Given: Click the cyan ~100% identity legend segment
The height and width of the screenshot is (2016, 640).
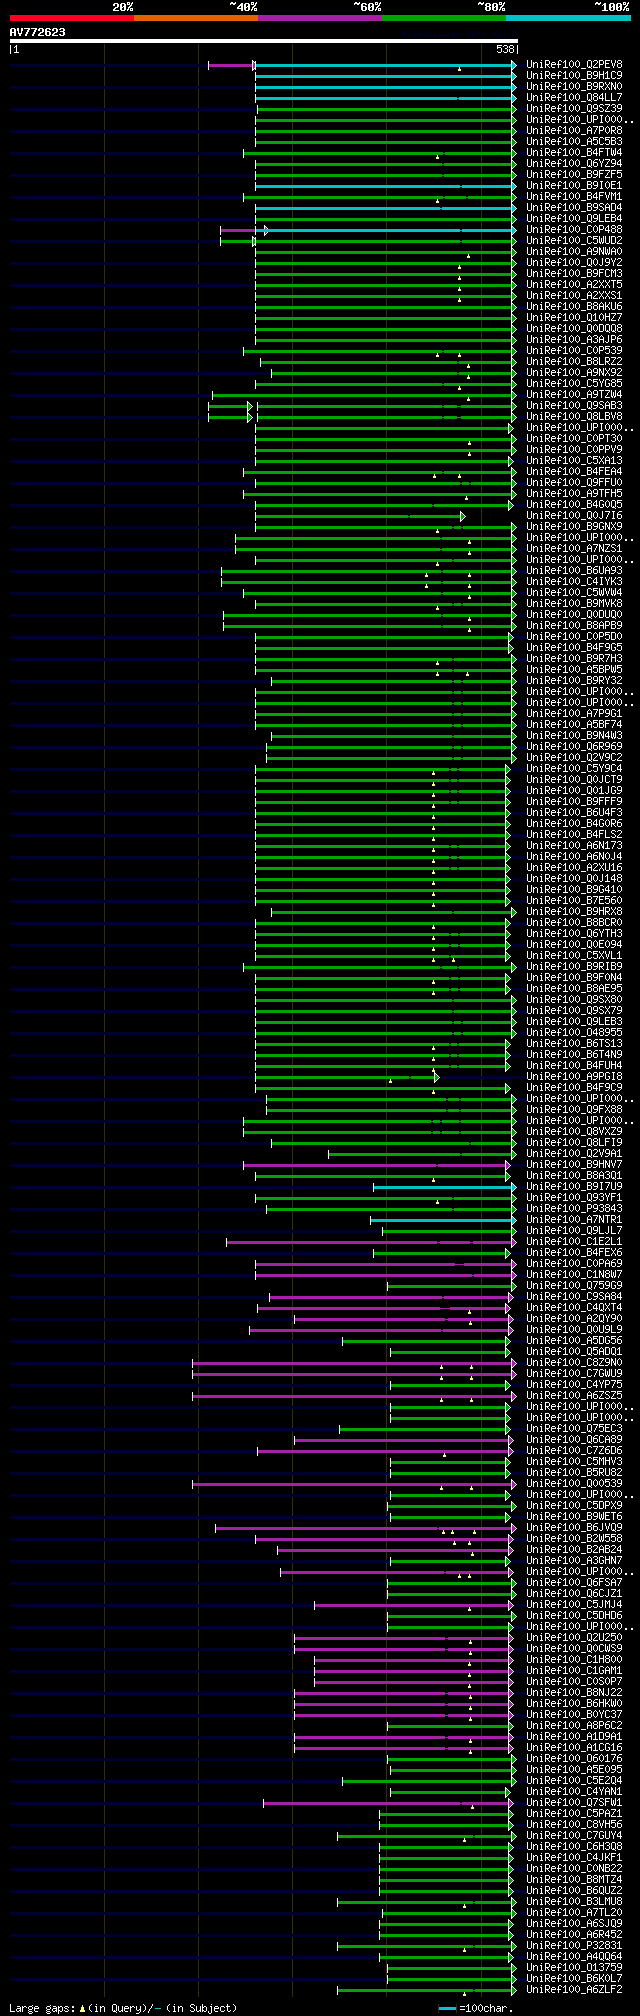Looking at the screenshot, I should coord(568,18).
